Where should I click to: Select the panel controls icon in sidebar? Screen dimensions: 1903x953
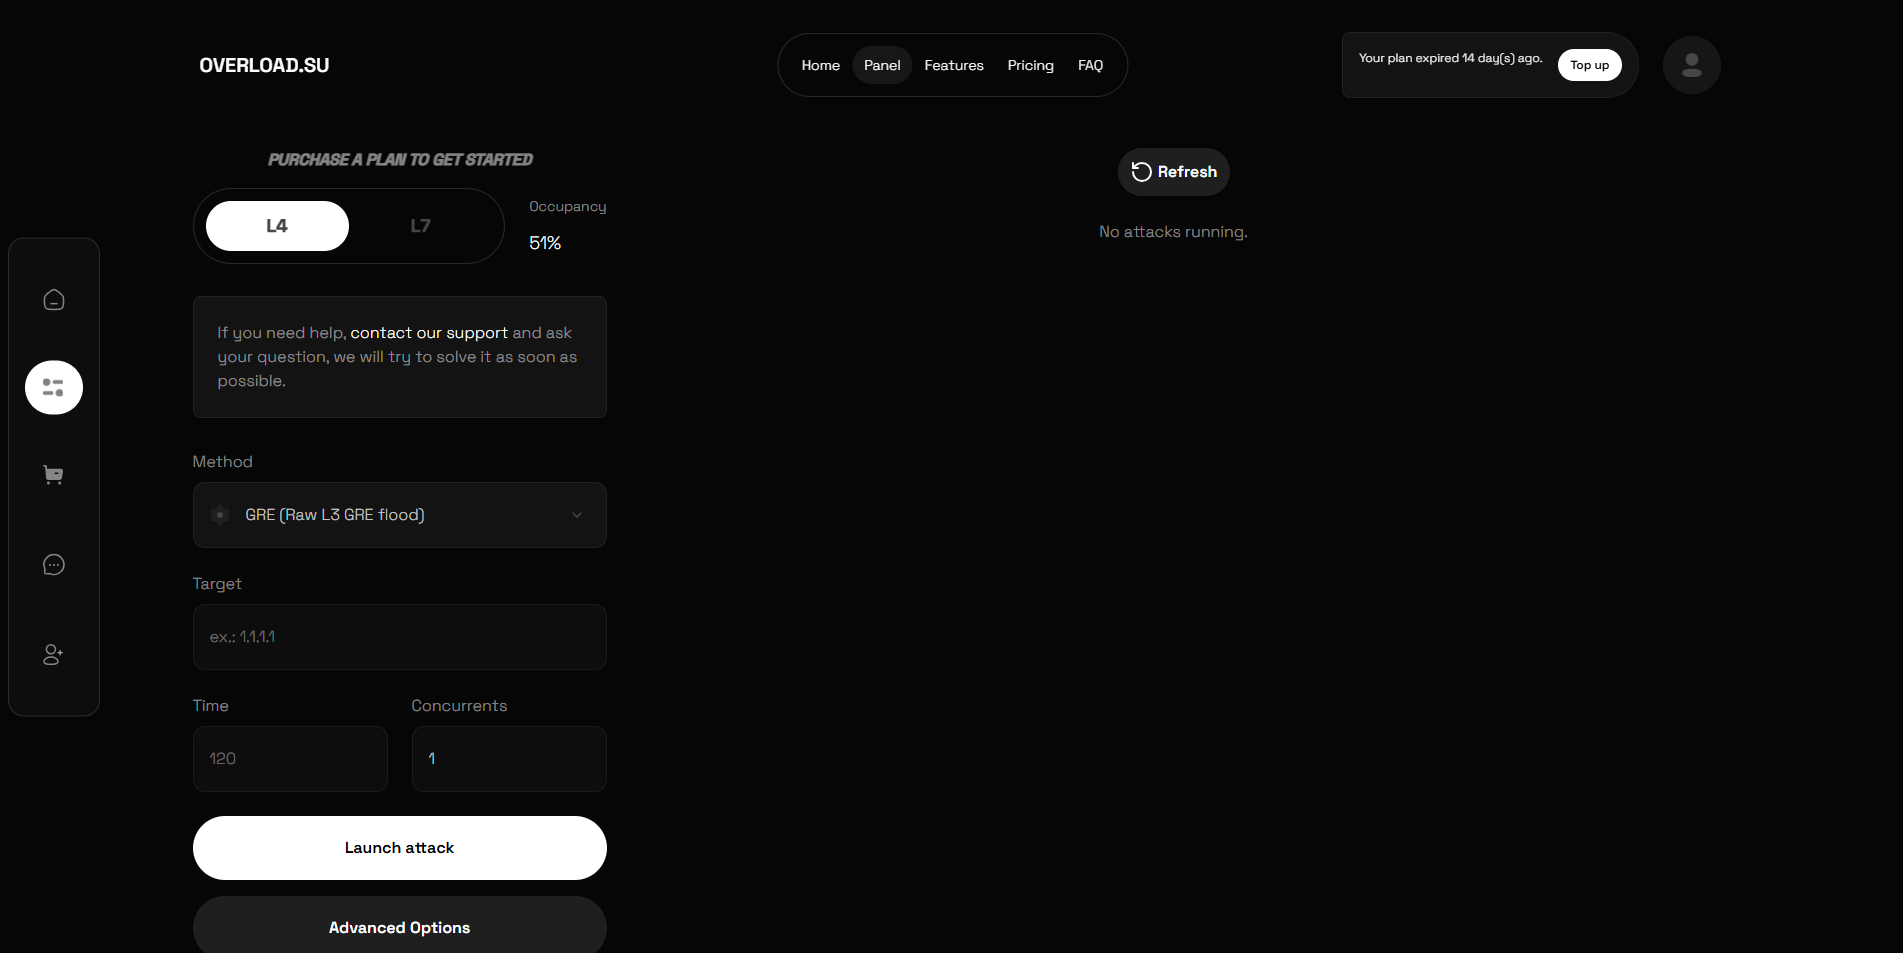coord(54,388)
